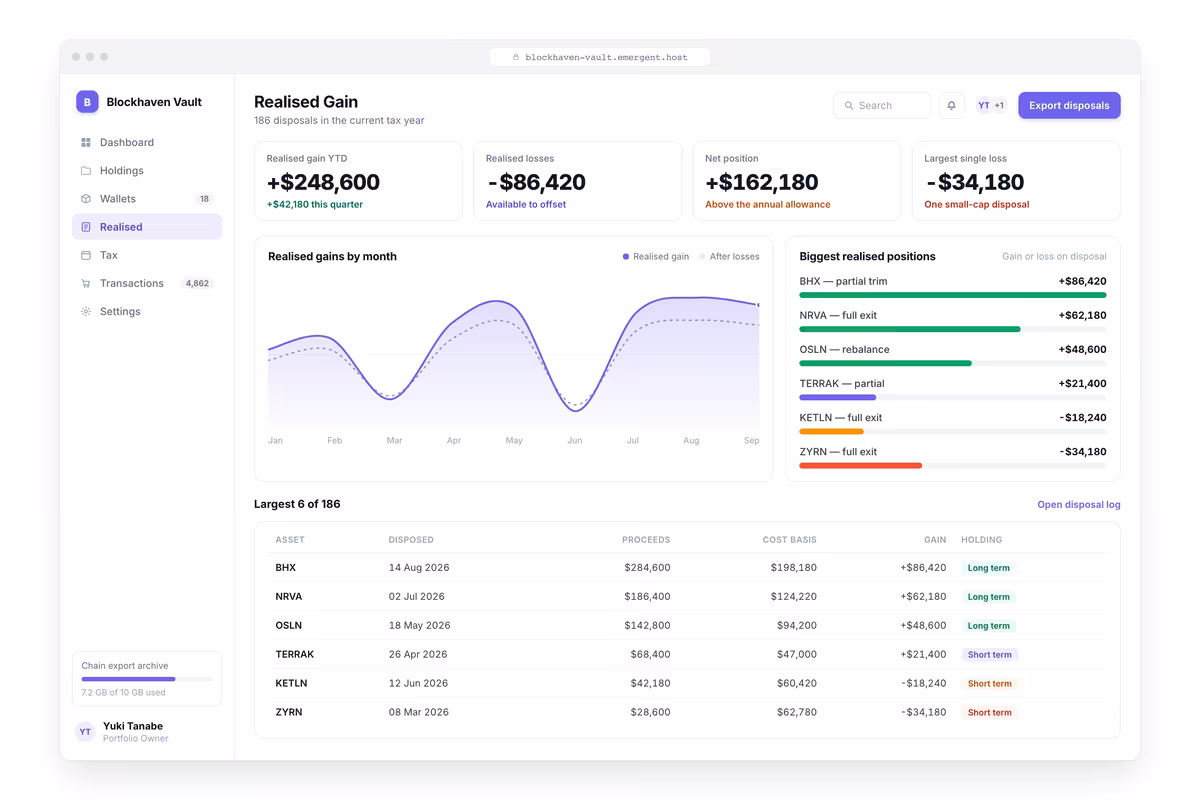Click the lock icon in address bar
The height and width of the screenshot is (800, 1200).
click(516, 58)
